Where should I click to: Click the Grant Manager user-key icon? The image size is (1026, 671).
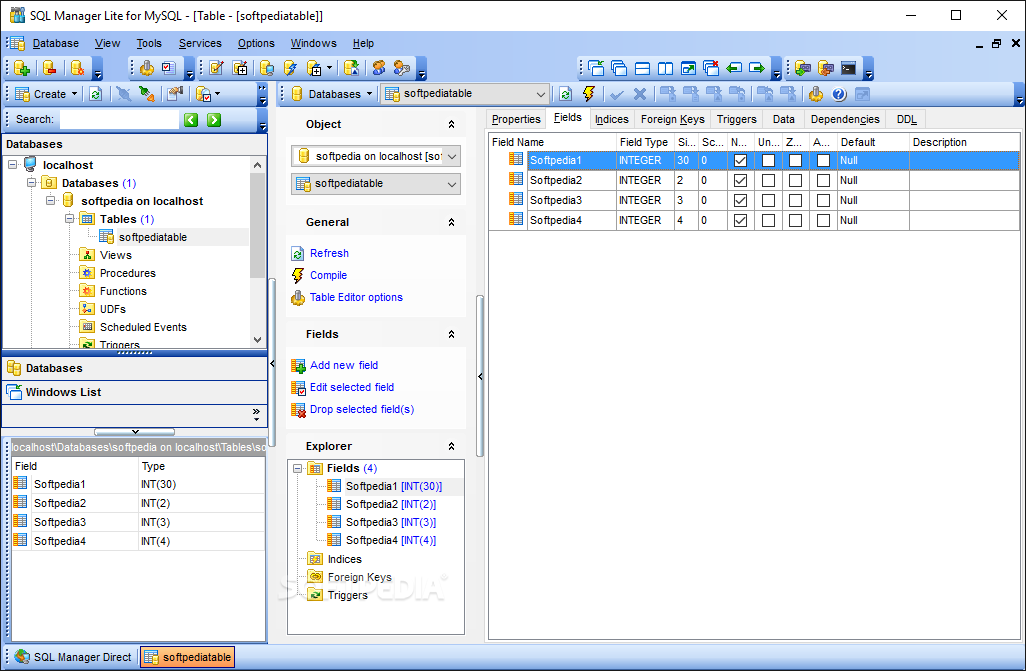(x=402, y=68)
